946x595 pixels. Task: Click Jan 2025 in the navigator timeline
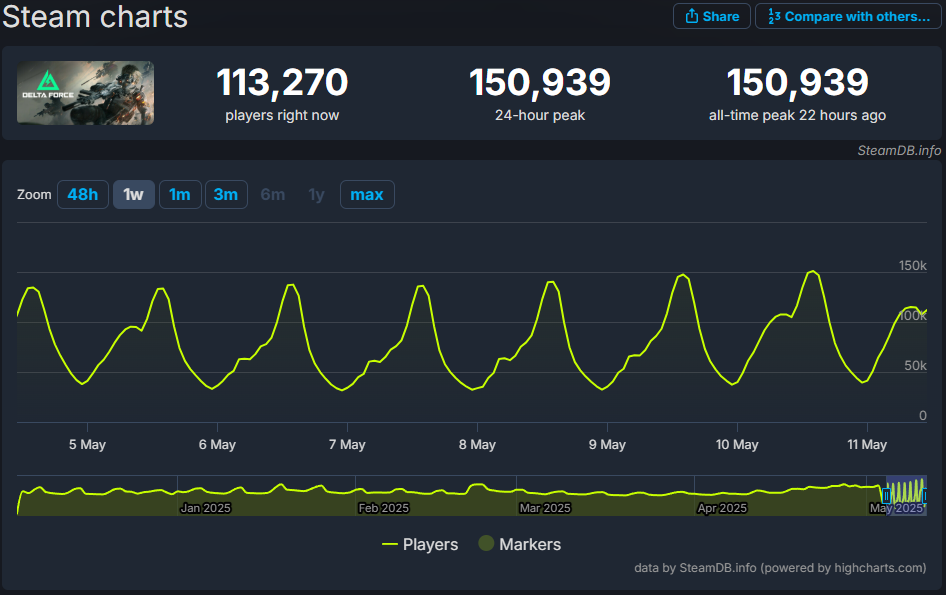[206, 508]
